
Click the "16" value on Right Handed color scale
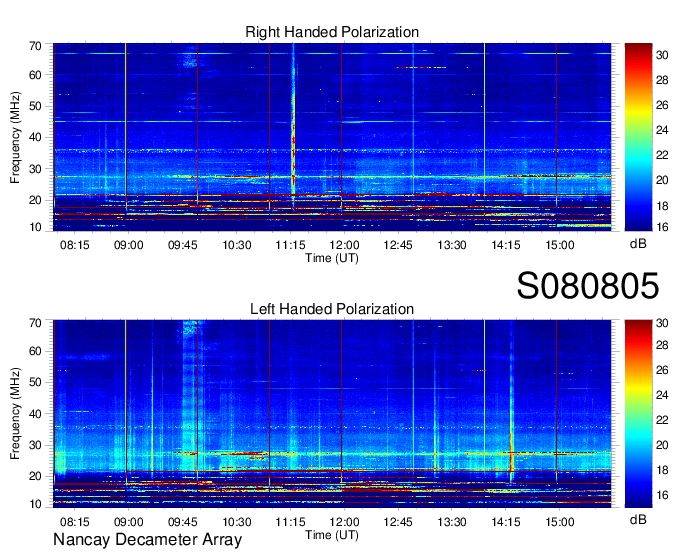tap(662, 226)
